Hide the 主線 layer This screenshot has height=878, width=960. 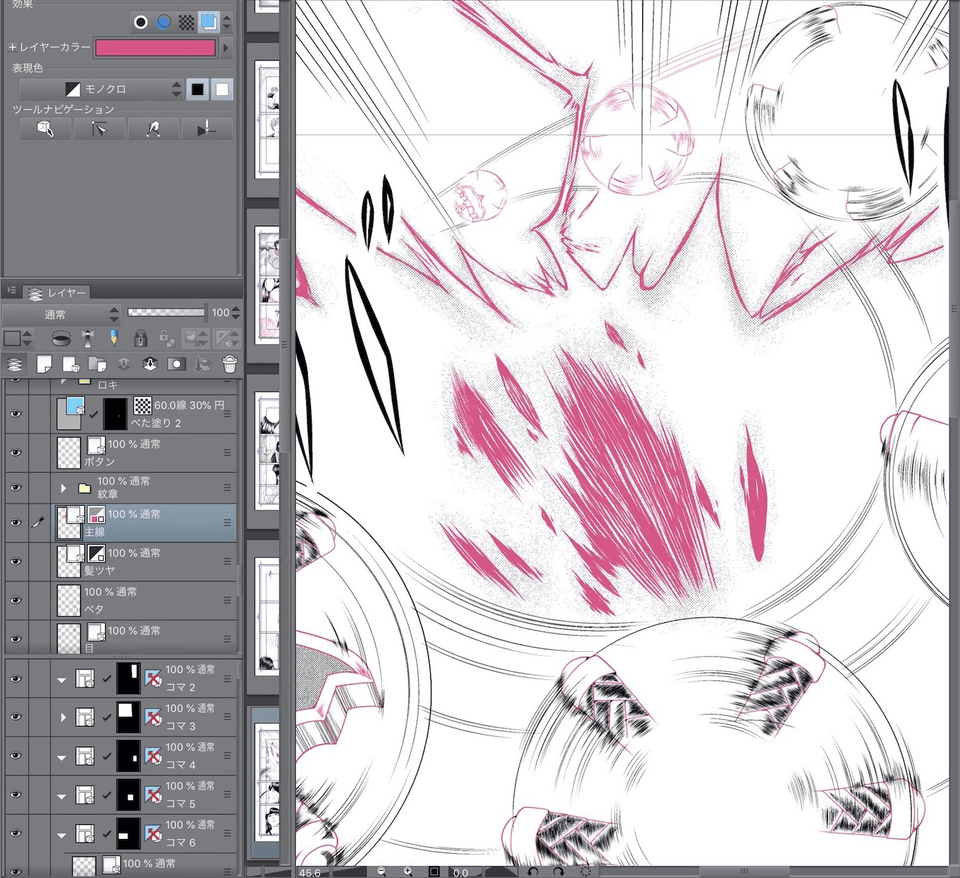point(15,522)
